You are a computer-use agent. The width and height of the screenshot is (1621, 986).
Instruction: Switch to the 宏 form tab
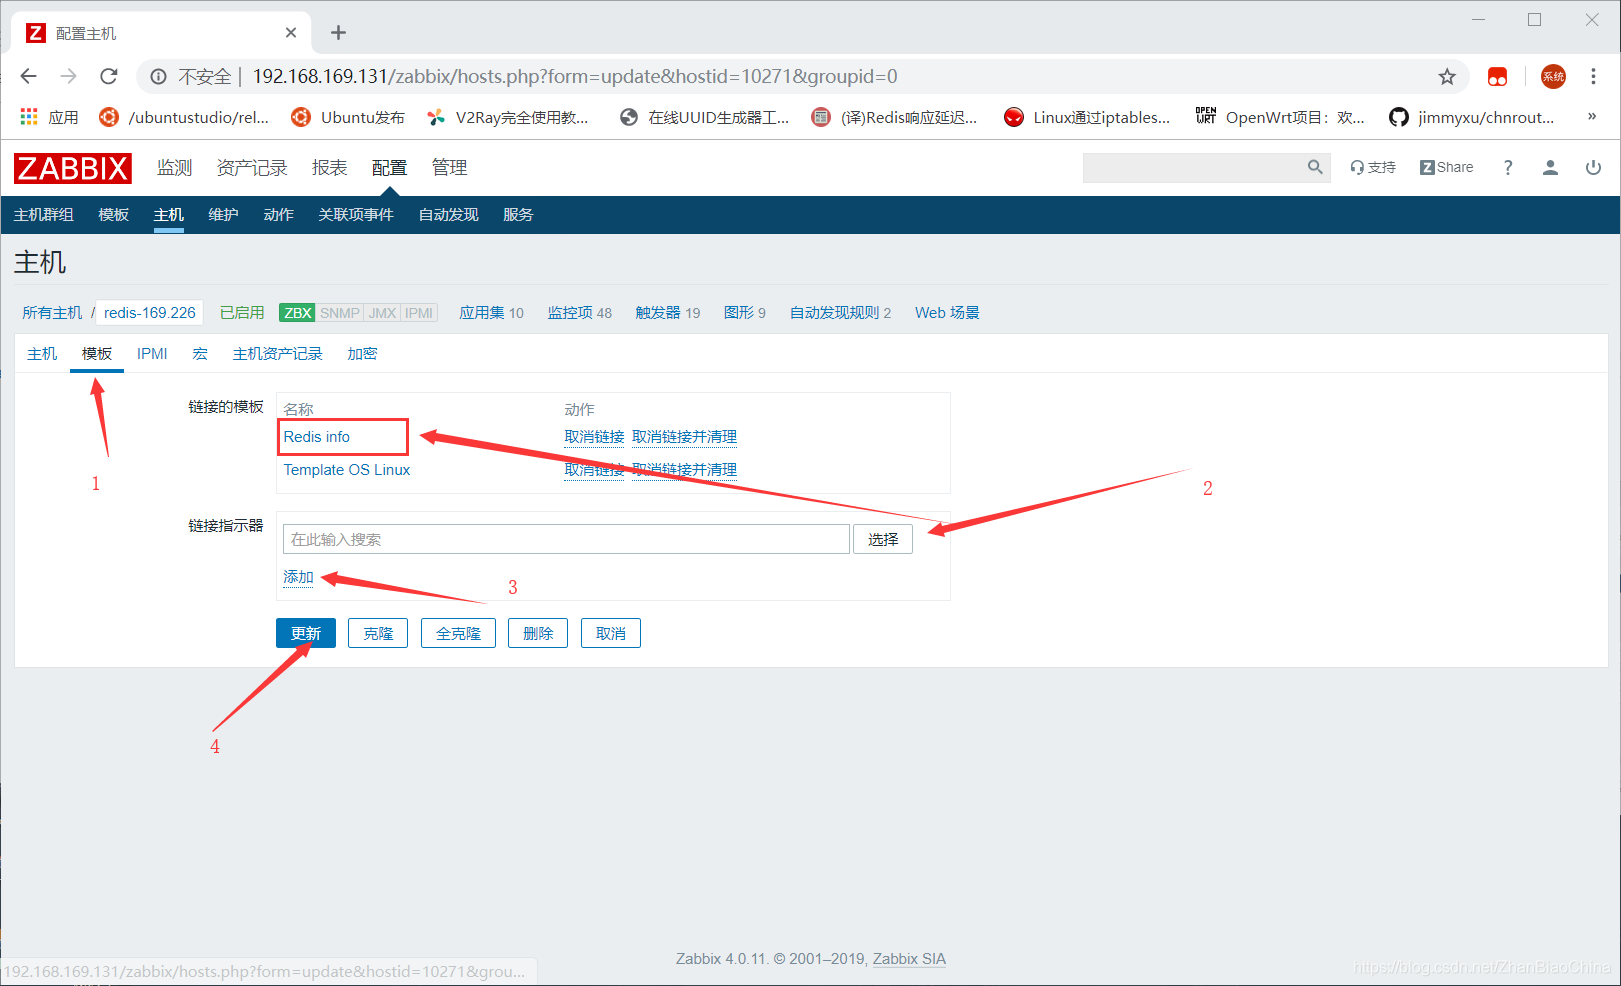click(x=200, y=354)
